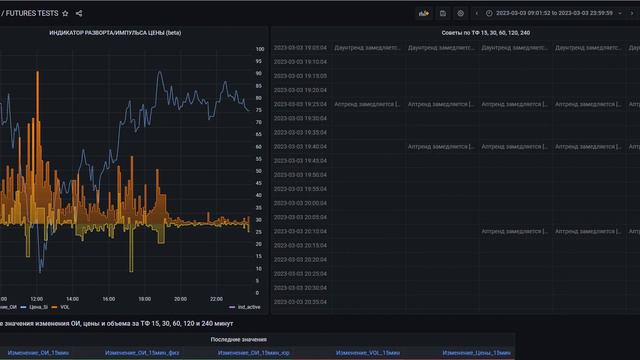This screenshot has width=640, height=360.
Task: Click first Аптренд замедляется cell in 19:40:04 row
Action: click(x=441, y=147)
